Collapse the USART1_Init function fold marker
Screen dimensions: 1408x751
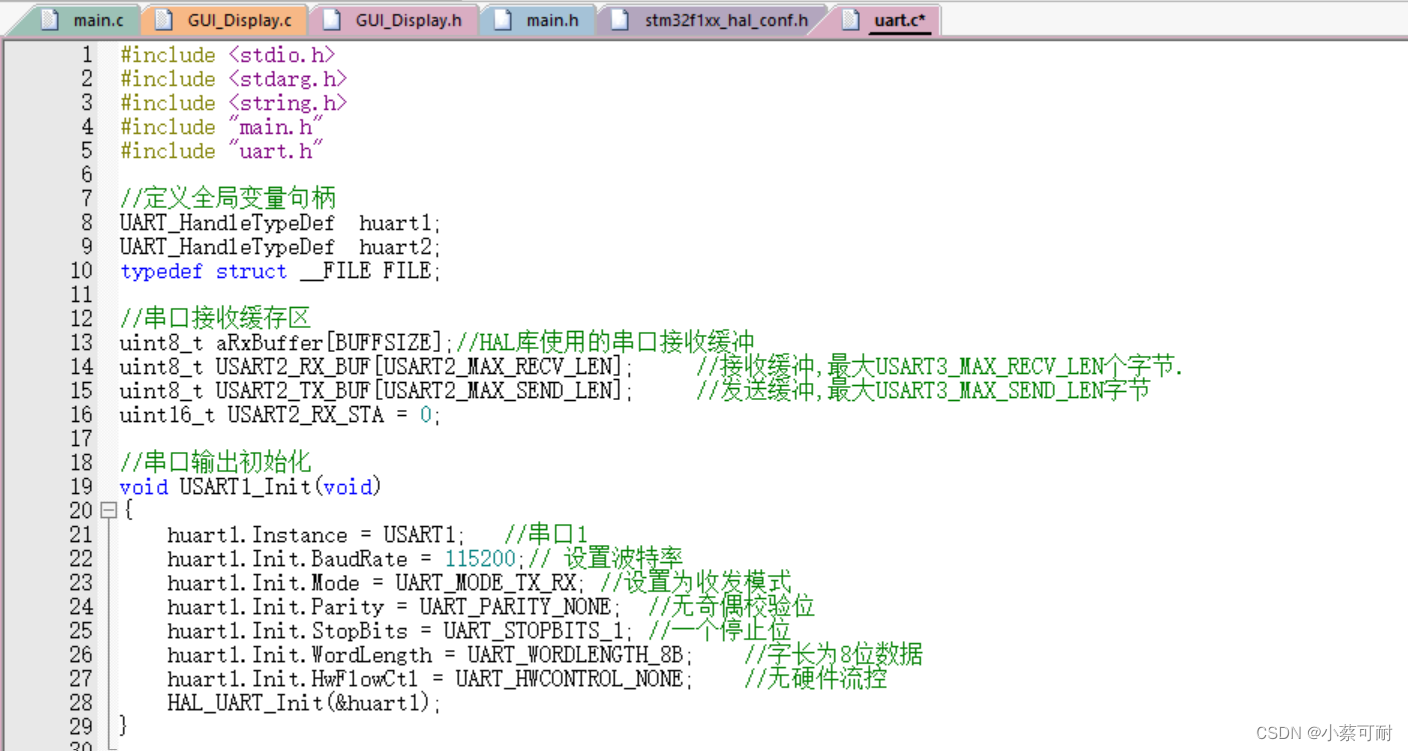pyautogui.click(x=109, y=511)
